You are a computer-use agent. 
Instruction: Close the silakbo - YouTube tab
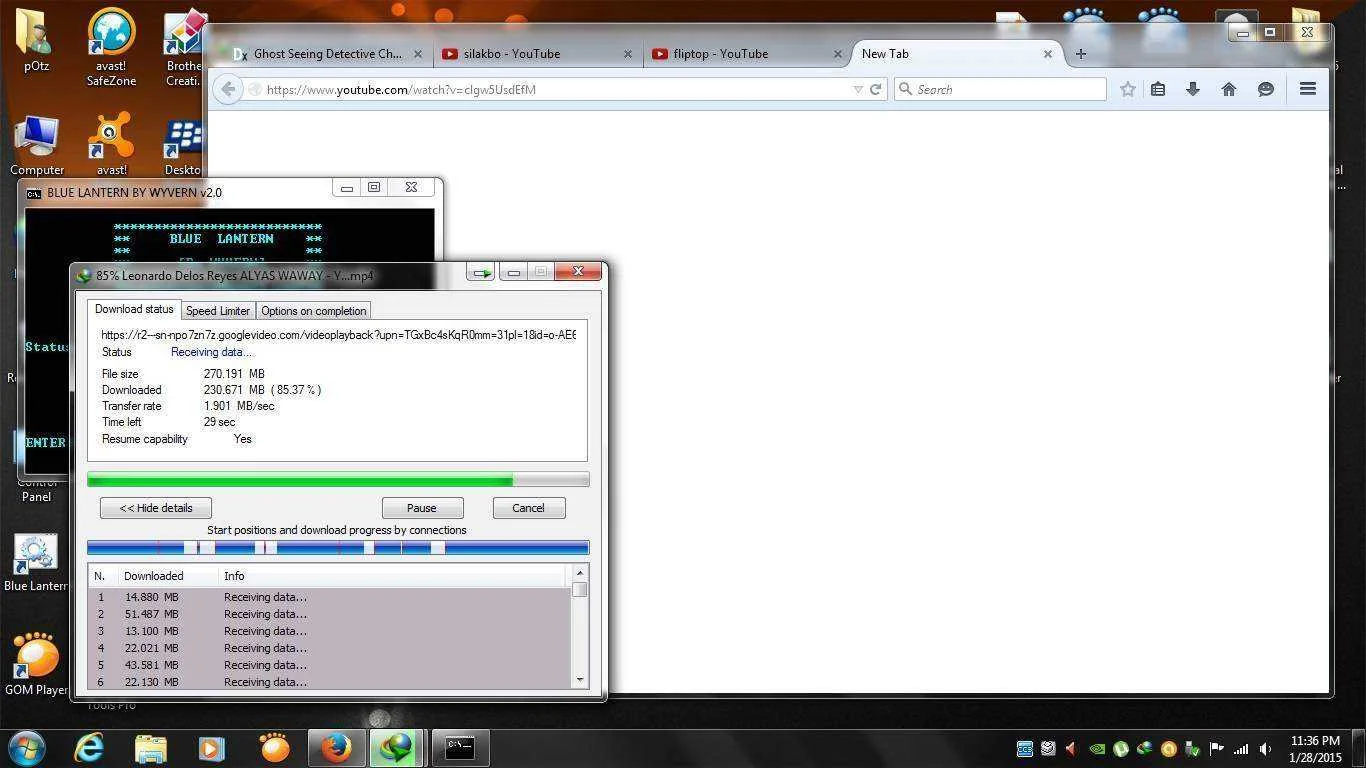point(627,54)
